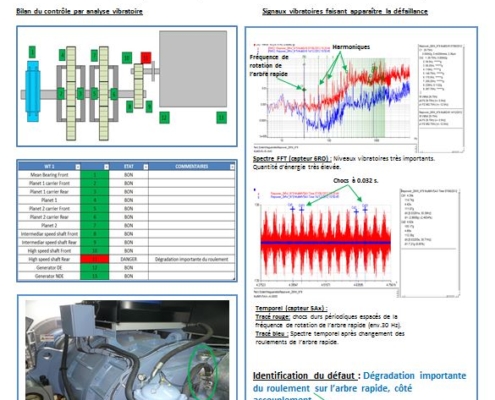This screenshot has width=495, height=400.
Task: Click the 'Bilan du contrôle par analyse vibratoire' heading
Action: (x=80, y=11)
